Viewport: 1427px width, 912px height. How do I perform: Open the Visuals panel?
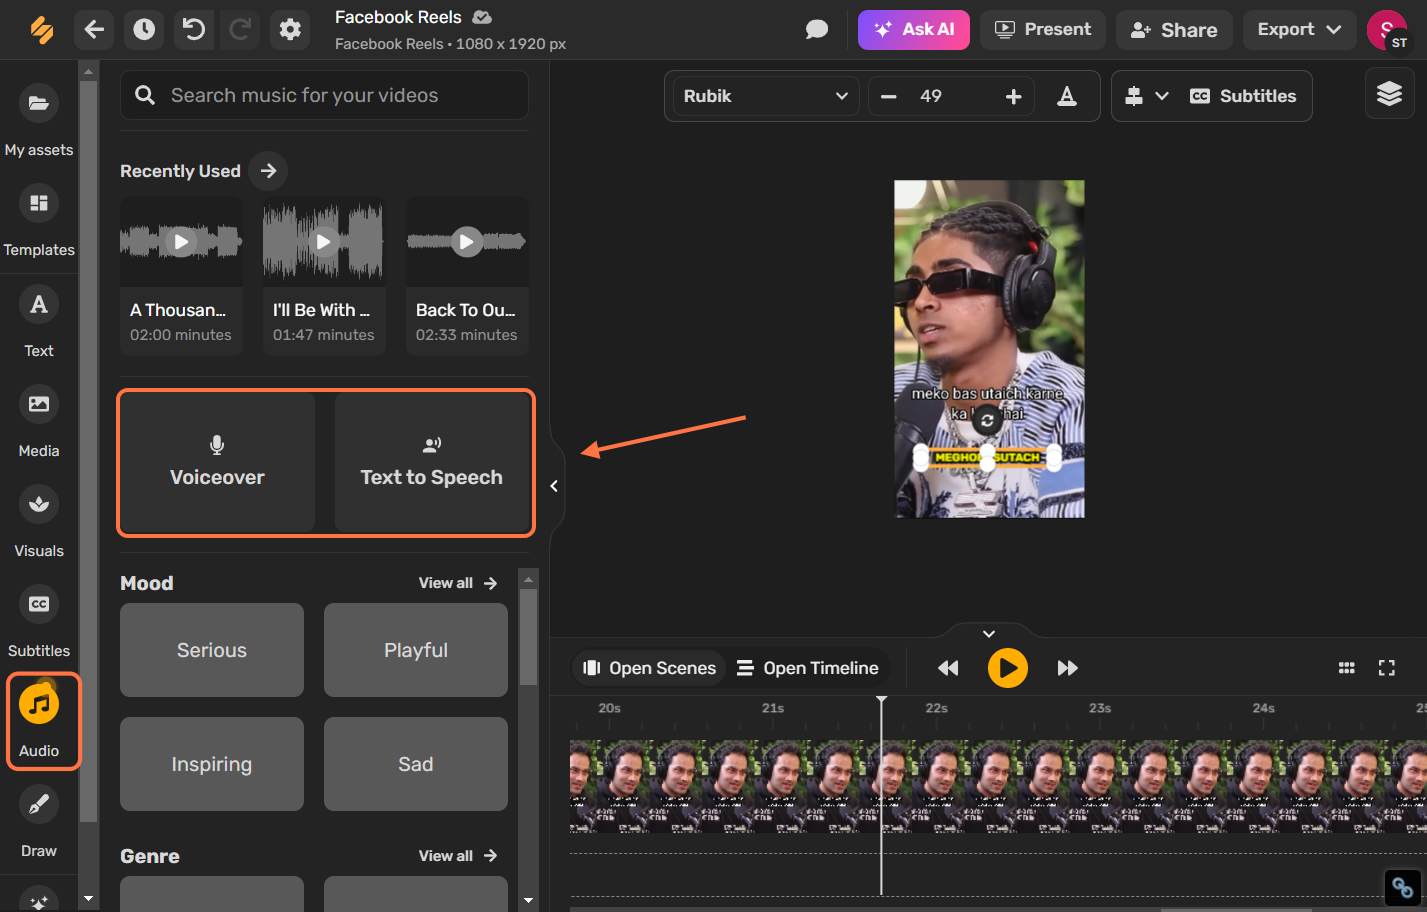coord(39,521)
